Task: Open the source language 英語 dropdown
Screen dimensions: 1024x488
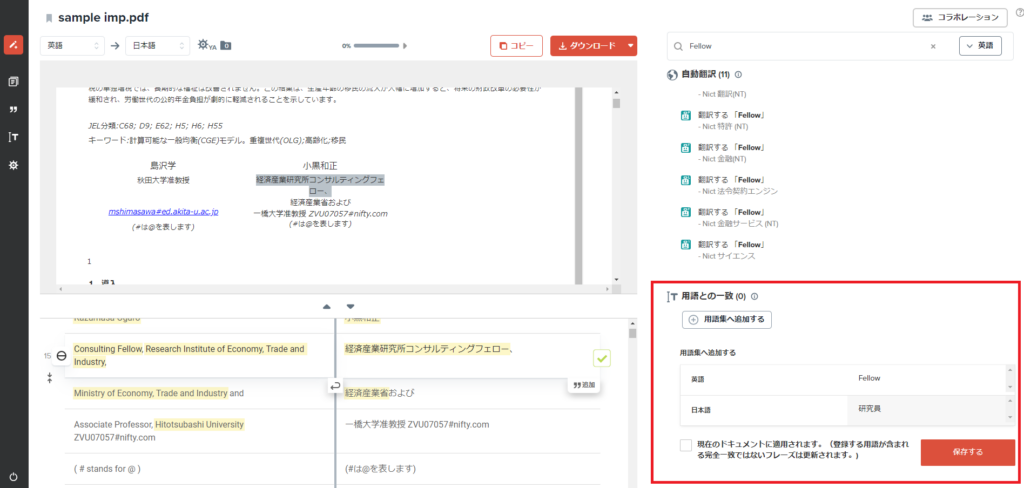Action: (72, 45)
